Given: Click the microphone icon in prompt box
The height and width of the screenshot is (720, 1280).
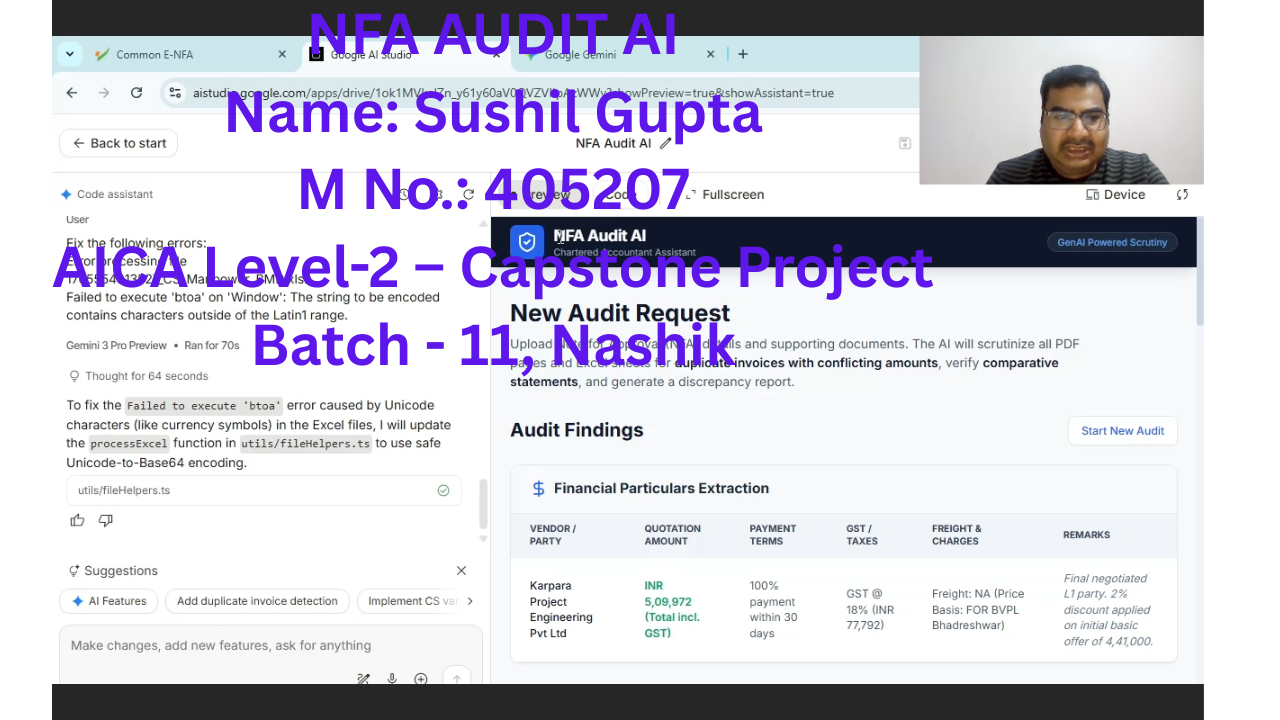Looking at the screenshot, I should pos(392,679).
